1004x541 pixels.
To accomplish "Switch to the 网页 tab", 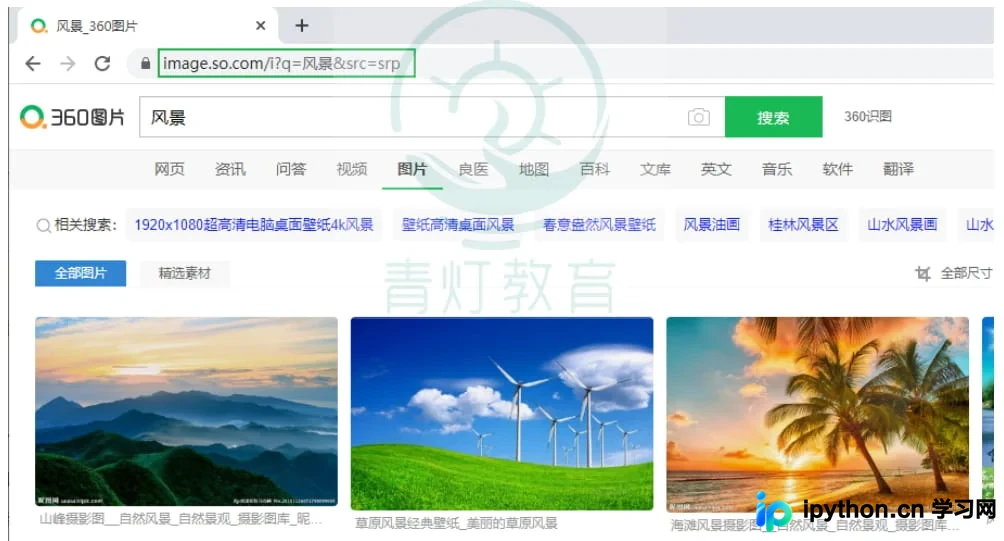I will [x=169, y=169].
